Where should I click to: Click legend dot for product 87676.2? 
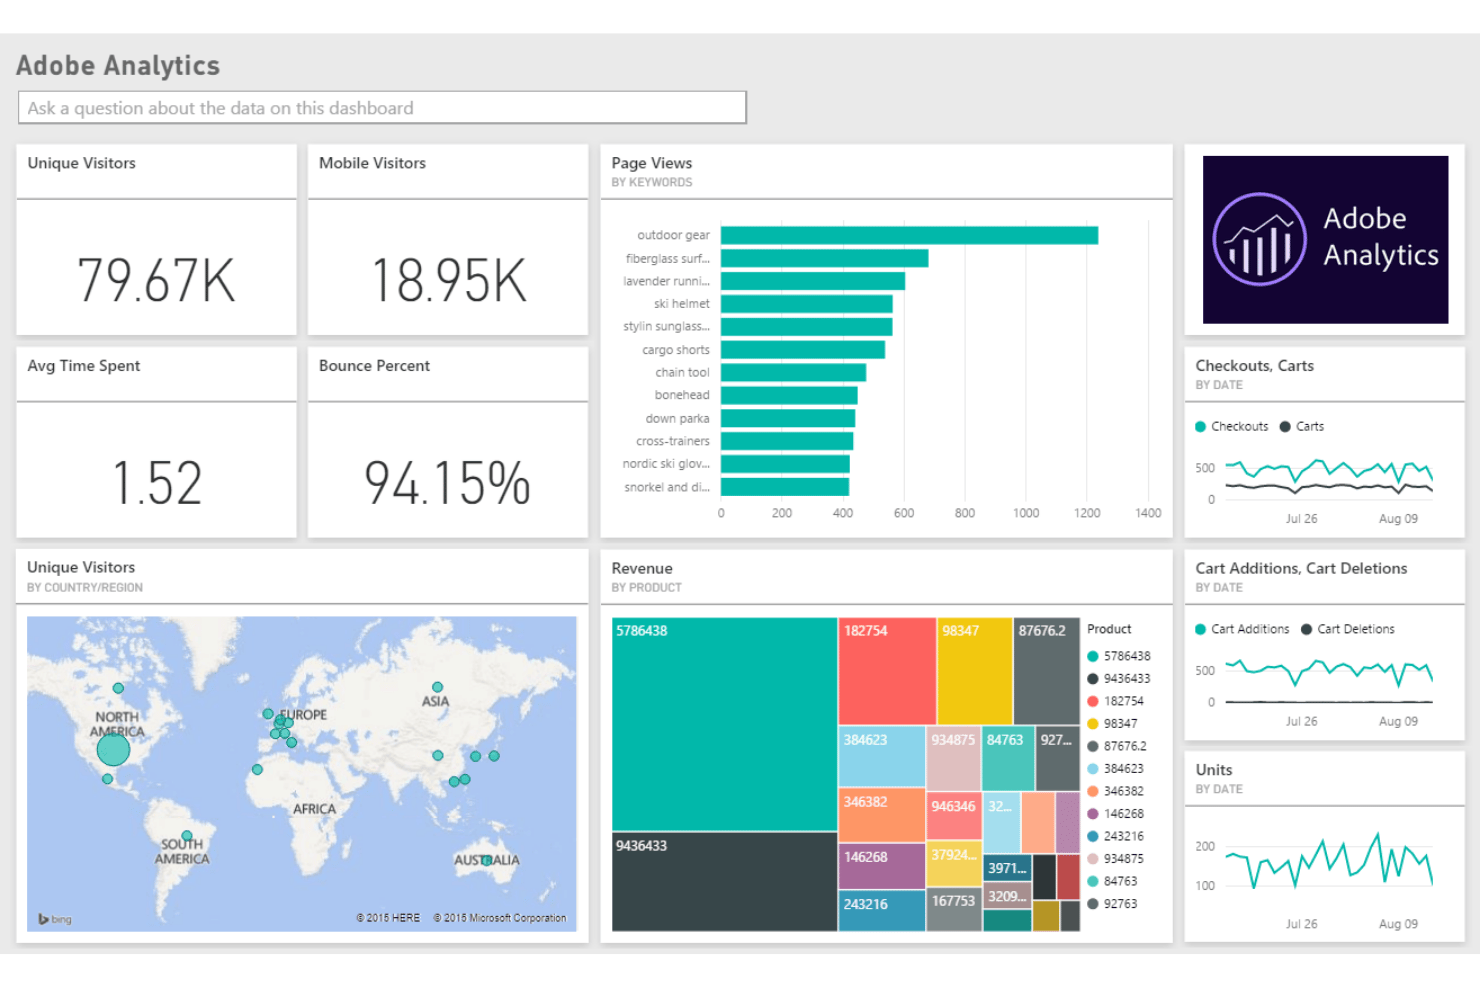coord(1093,747)
